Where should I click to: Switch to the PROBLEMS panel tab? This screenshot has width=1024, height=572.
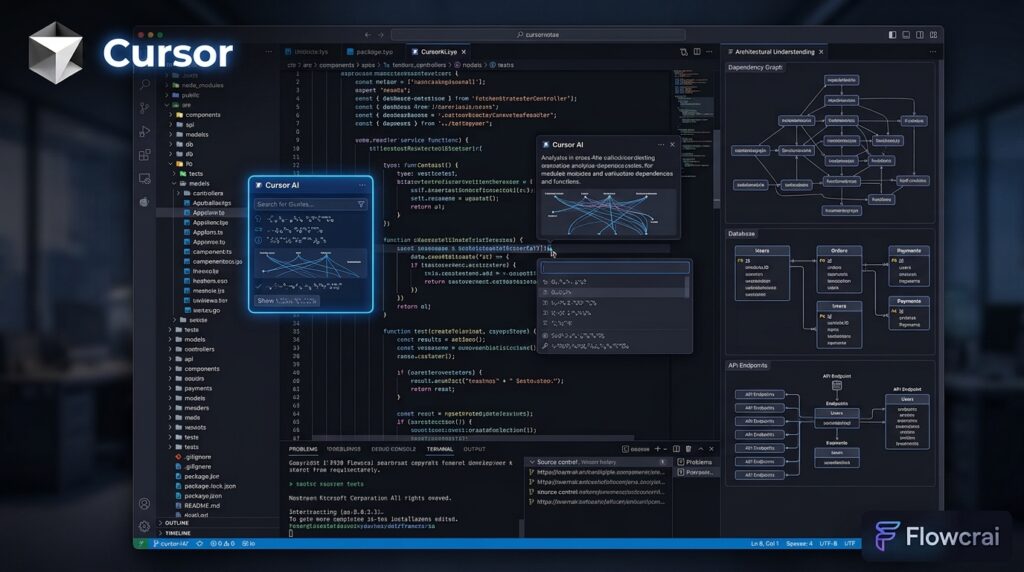pyautogui.click(x=303, y=449)
